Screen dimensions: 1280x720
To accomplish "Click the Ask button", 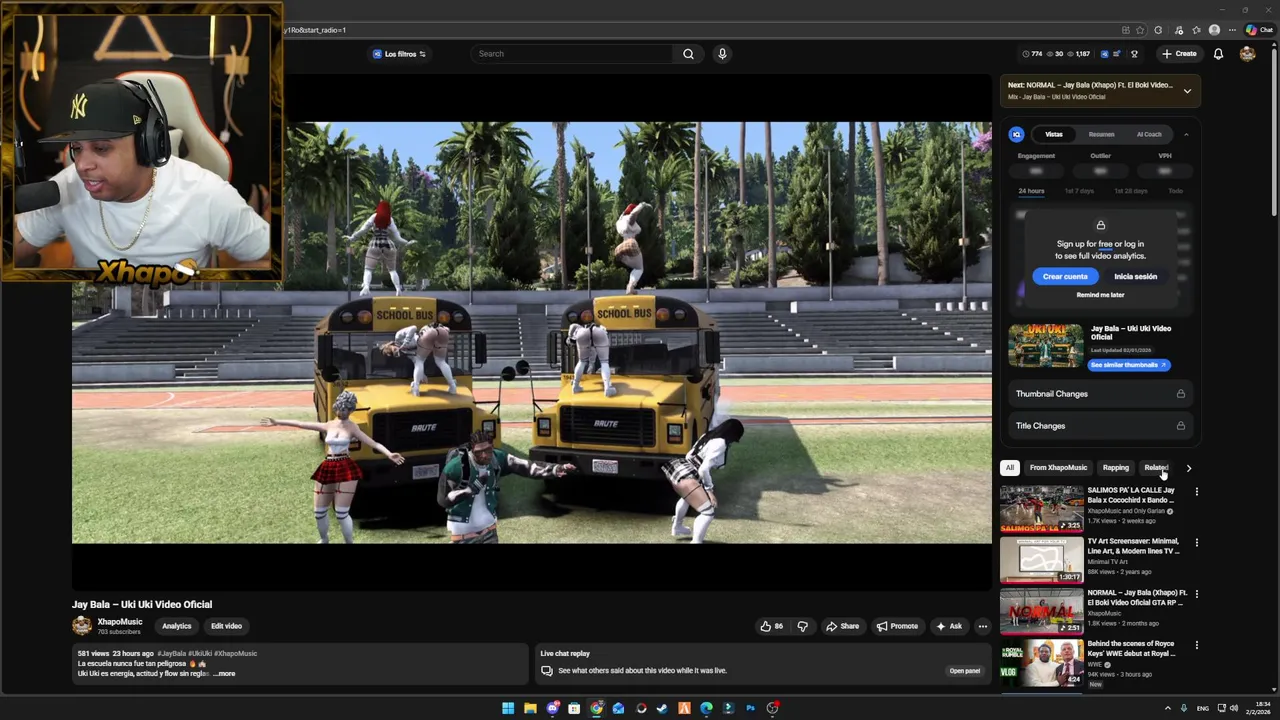I will [948, 626].
